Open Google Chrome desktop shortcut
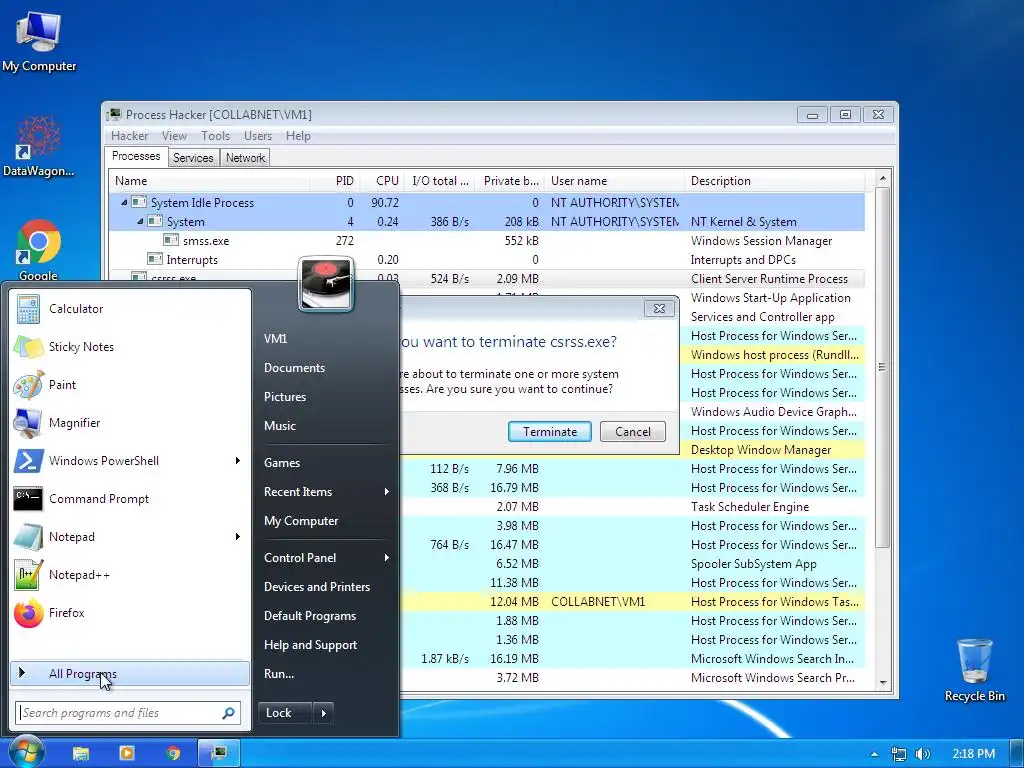1024x768 pixels. pyautogui.click(x=39, y=250)
